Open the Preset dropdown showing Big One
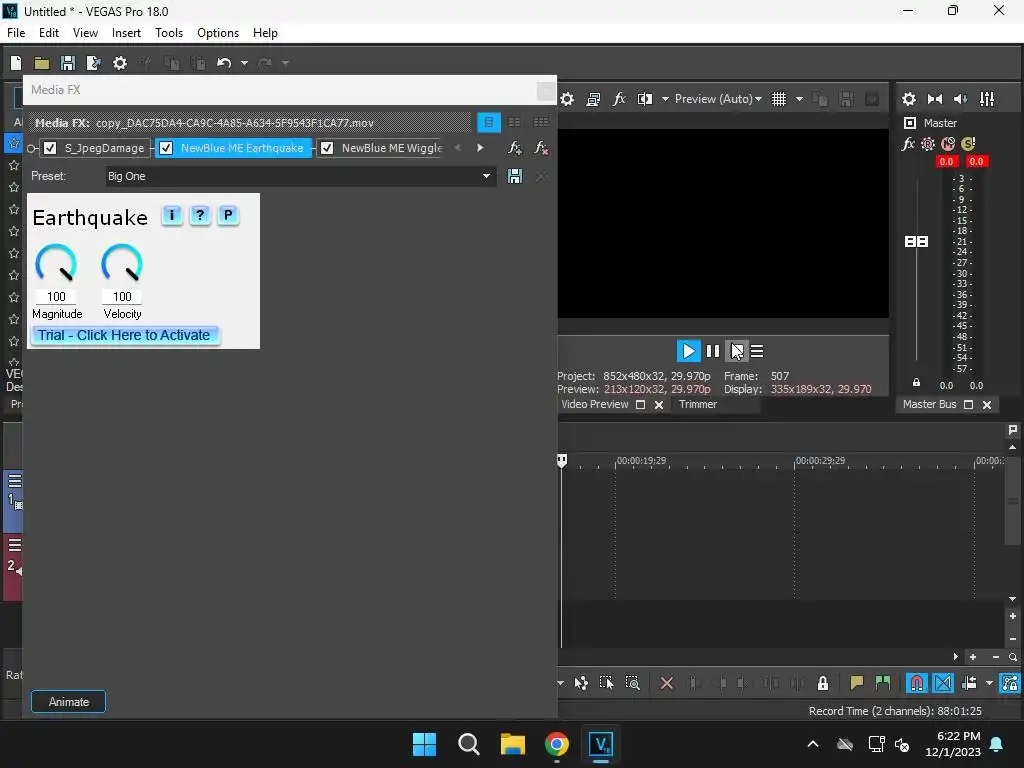Viewport: 1024px width, 768px height. [486, 176]
